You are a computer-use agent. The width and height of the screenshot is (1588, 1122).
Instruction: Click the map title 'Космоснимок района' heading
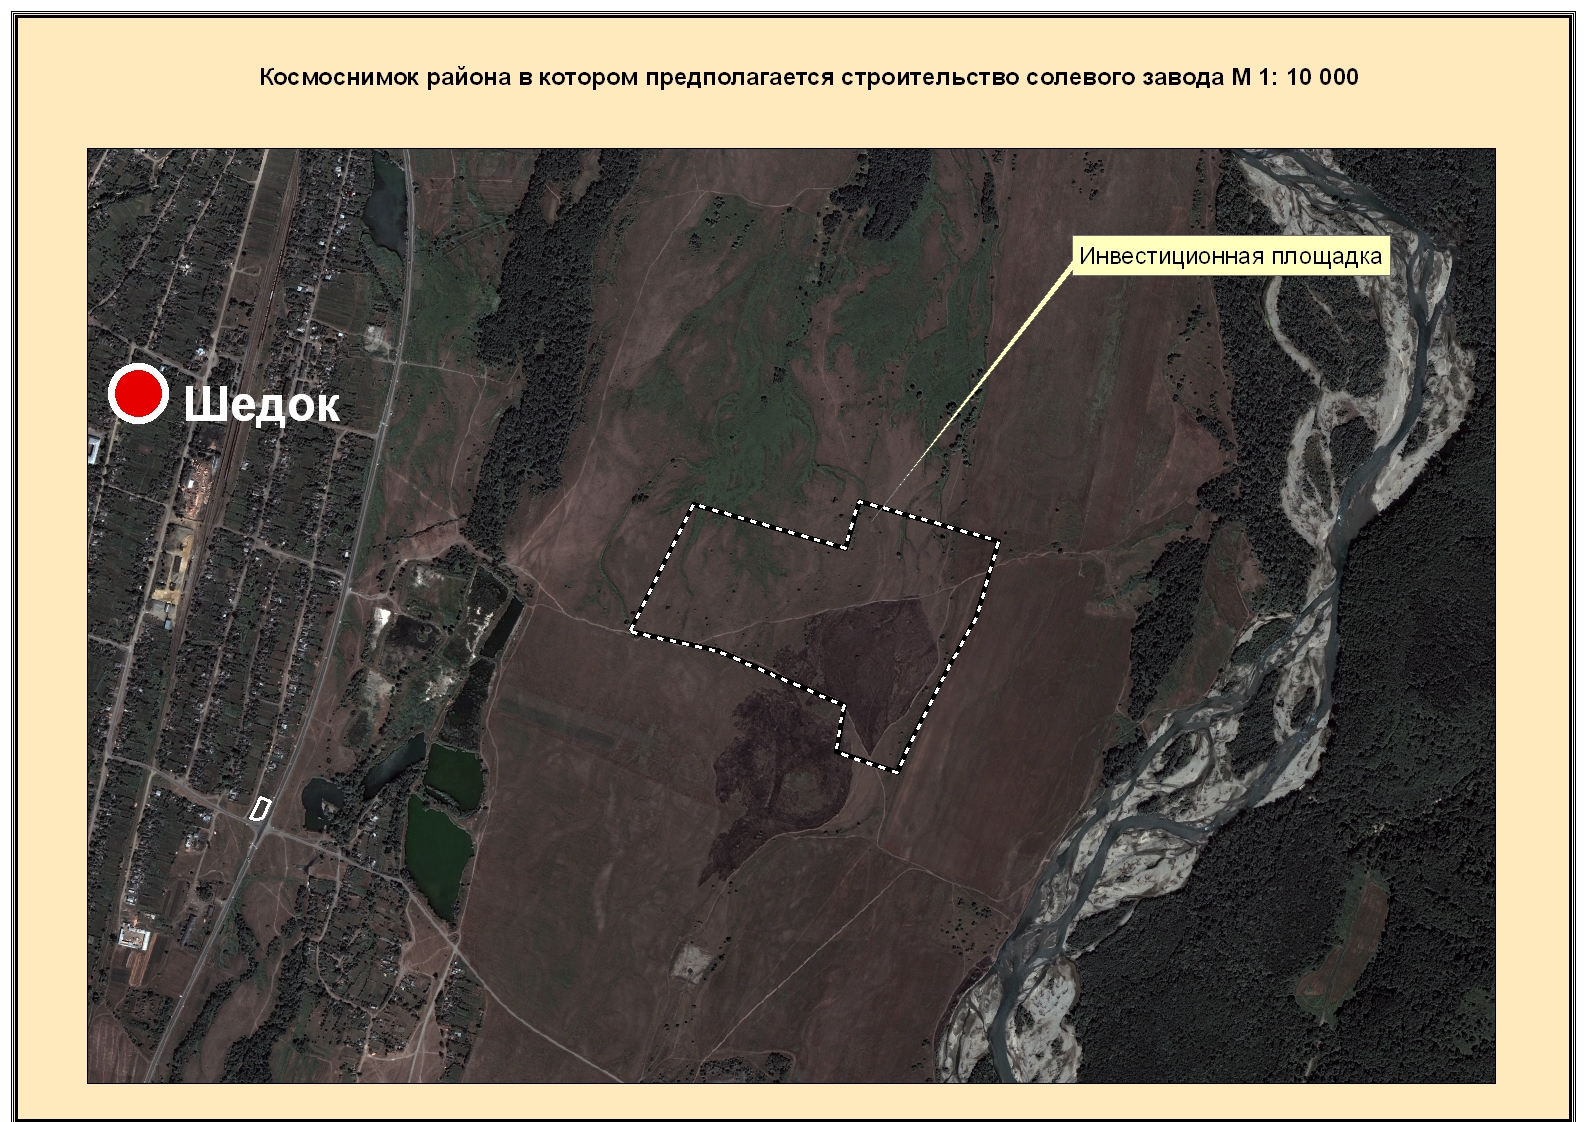[x=809, y=77]
